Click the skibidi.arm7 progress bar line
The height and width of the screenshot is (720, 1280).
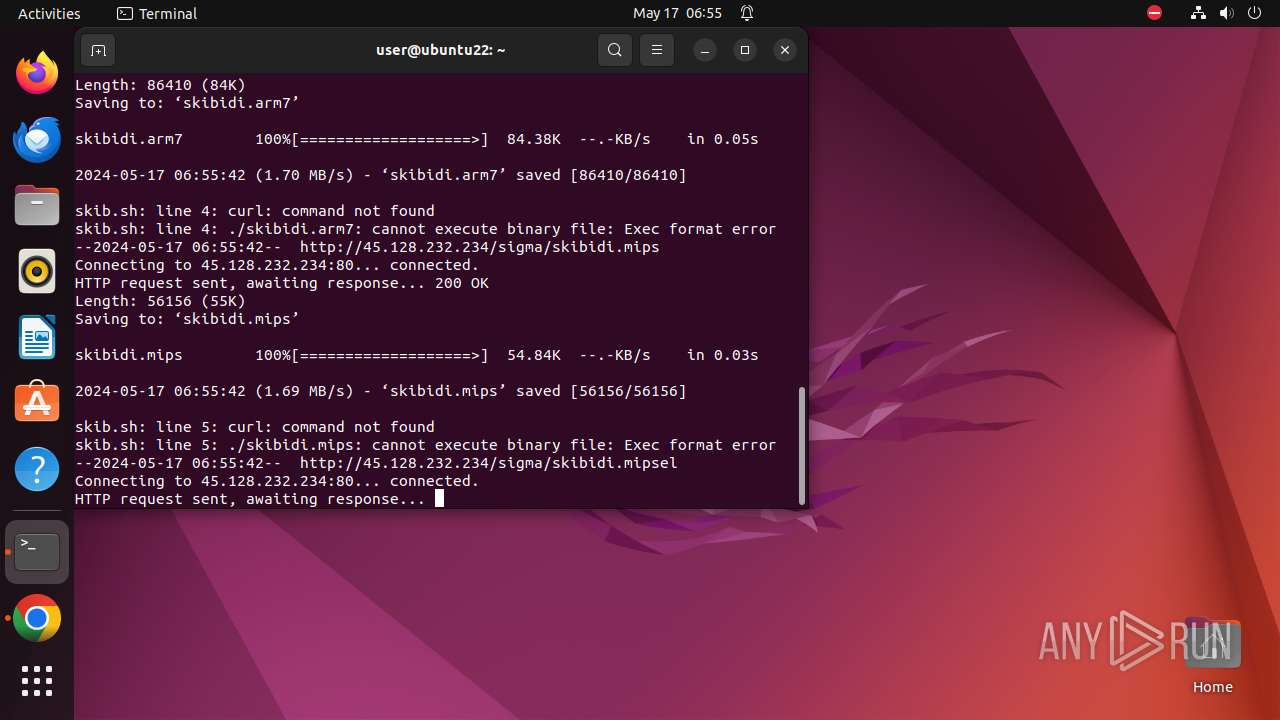coord(417,139)
